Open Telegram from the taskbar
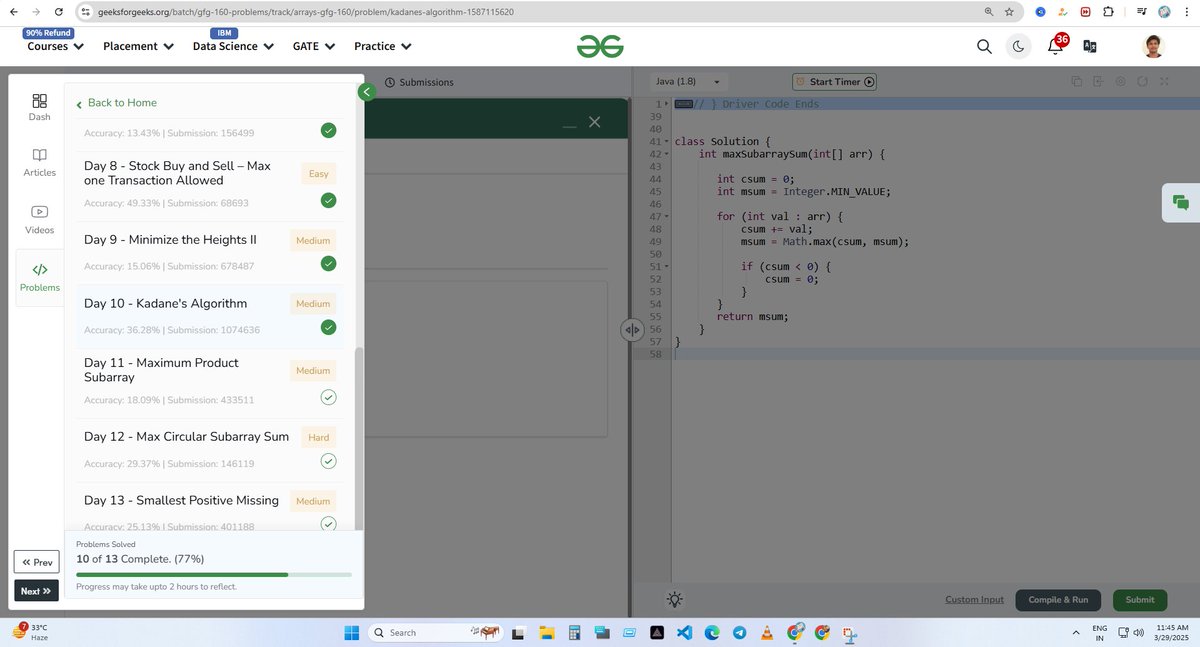 [739, 632]
